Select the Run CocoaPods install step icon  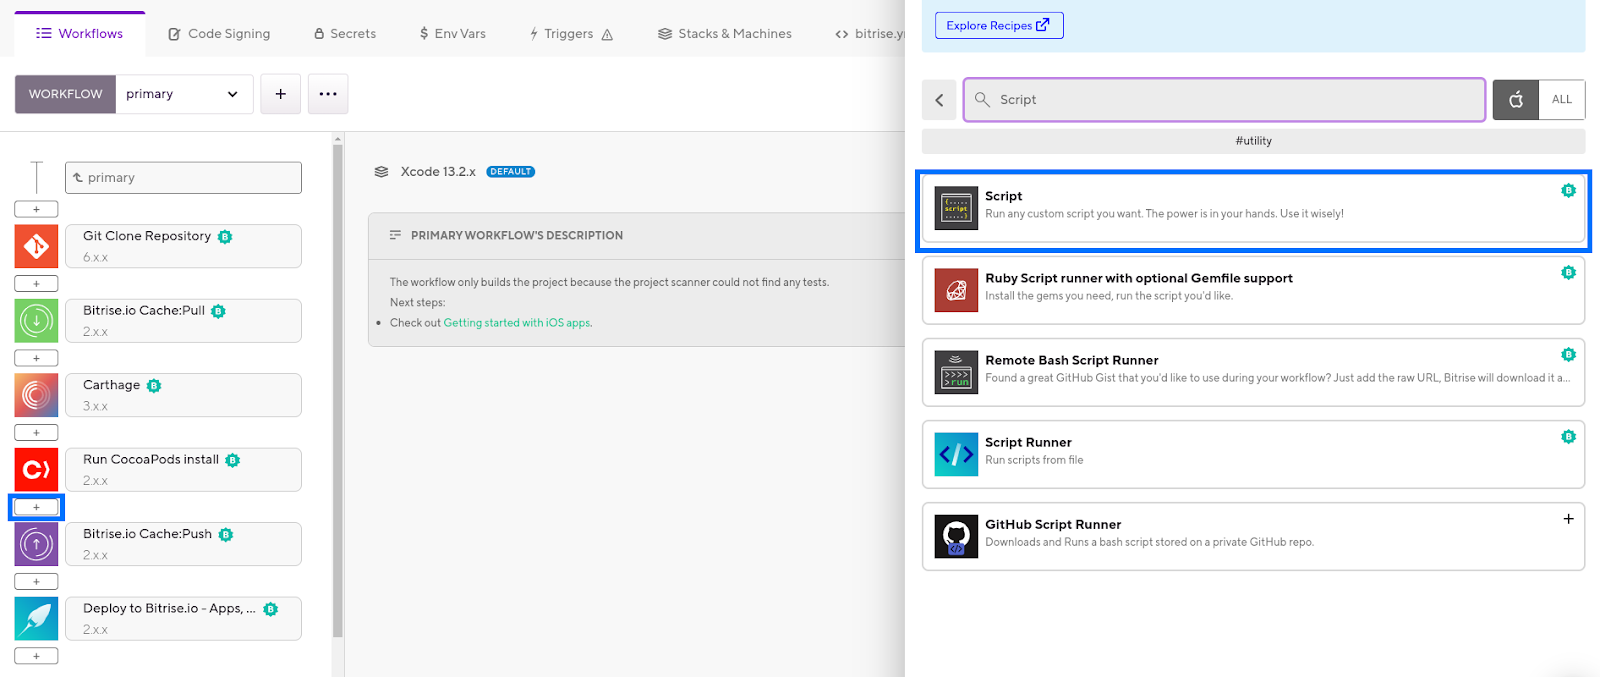[x=36, y=470]
